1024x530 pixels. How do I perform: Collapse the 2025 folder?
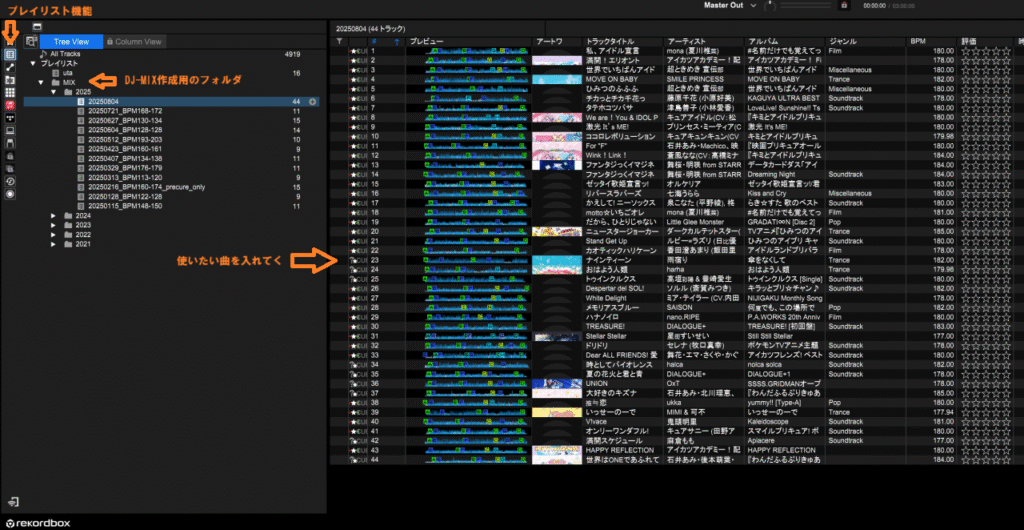click(54, 93)
